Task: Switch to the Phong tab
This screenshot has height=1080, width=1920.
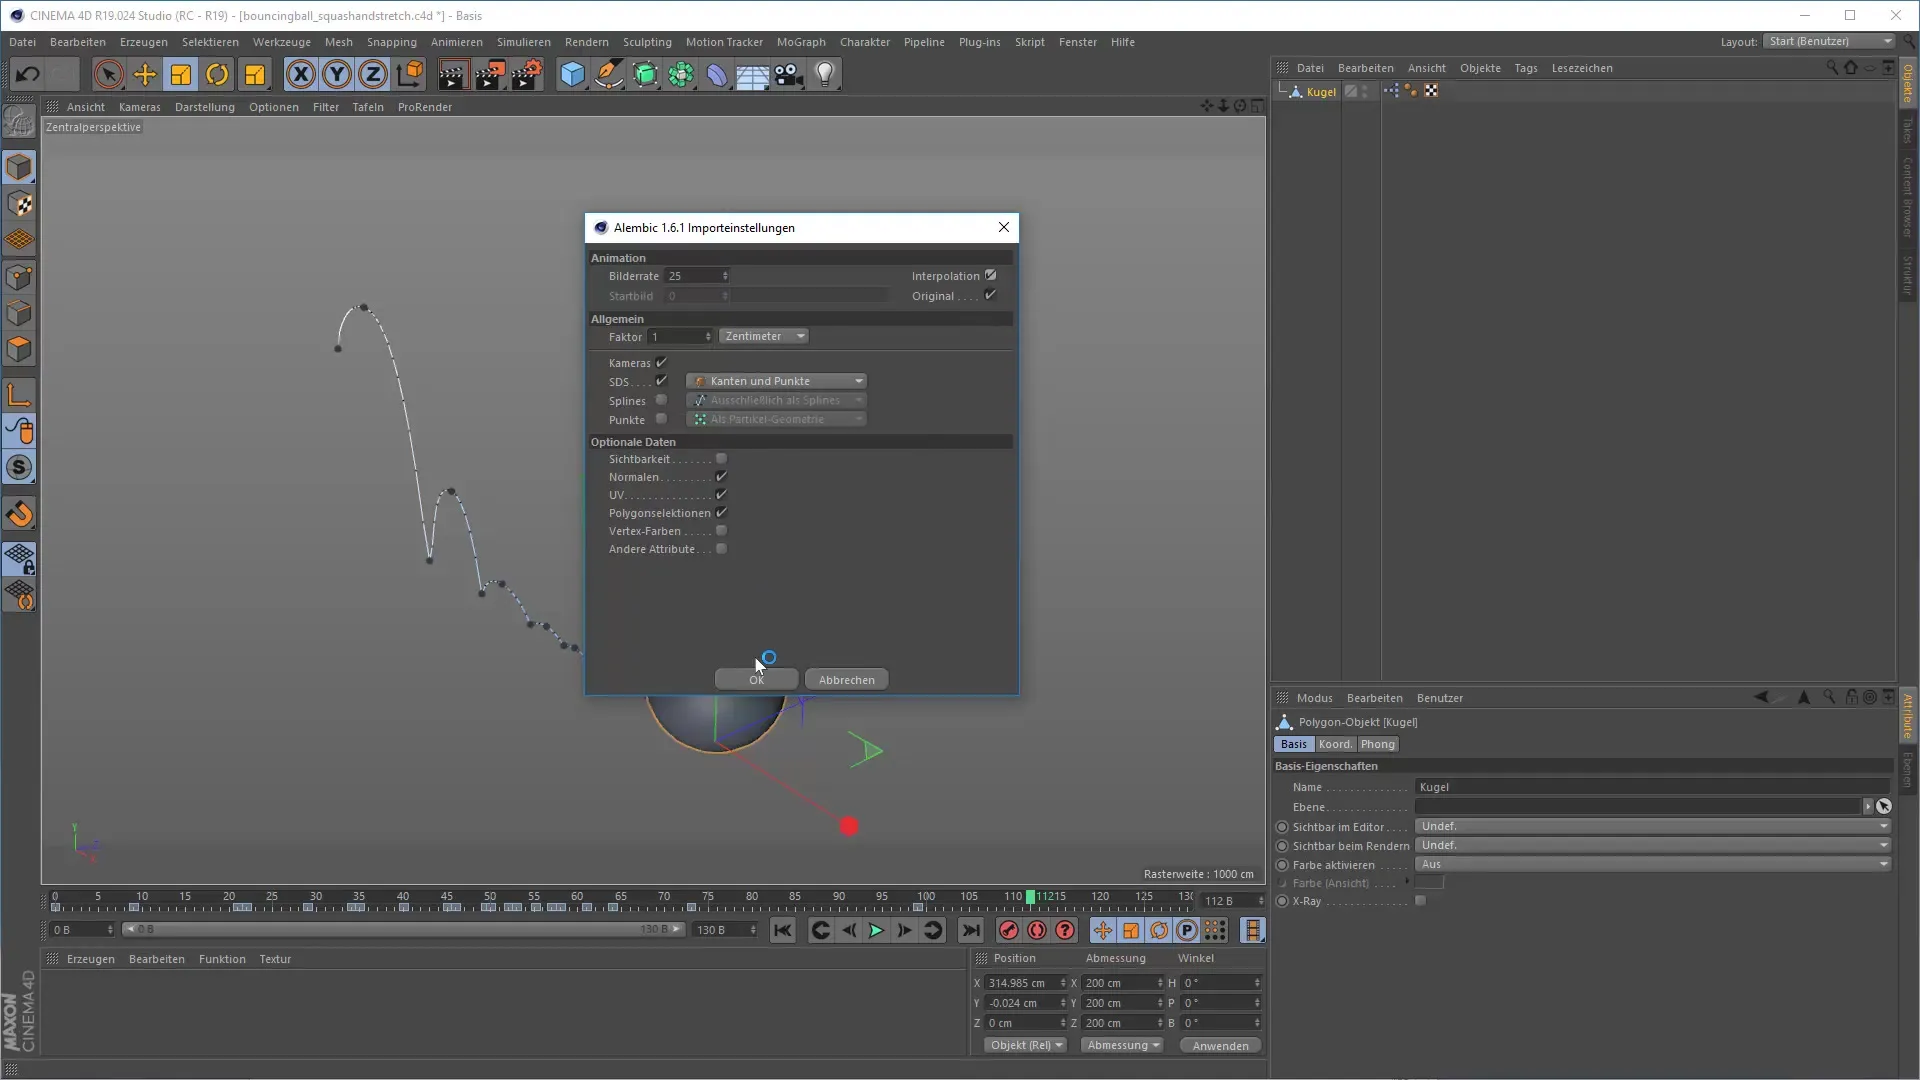Action: click(x=1377, y=744)
